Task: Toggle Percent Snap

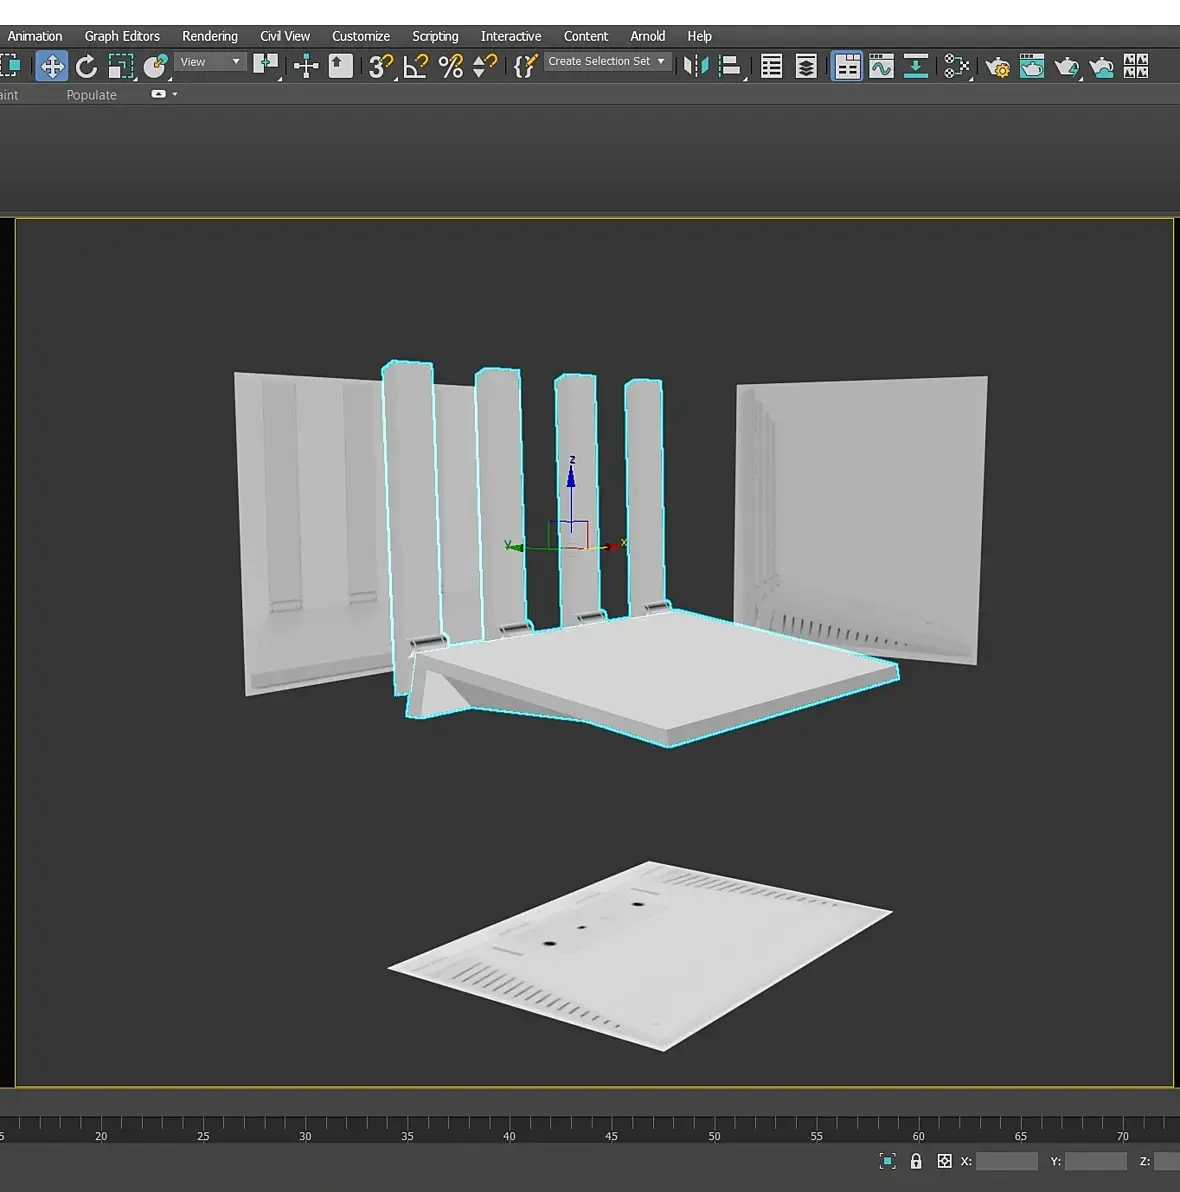Action: 450,67
